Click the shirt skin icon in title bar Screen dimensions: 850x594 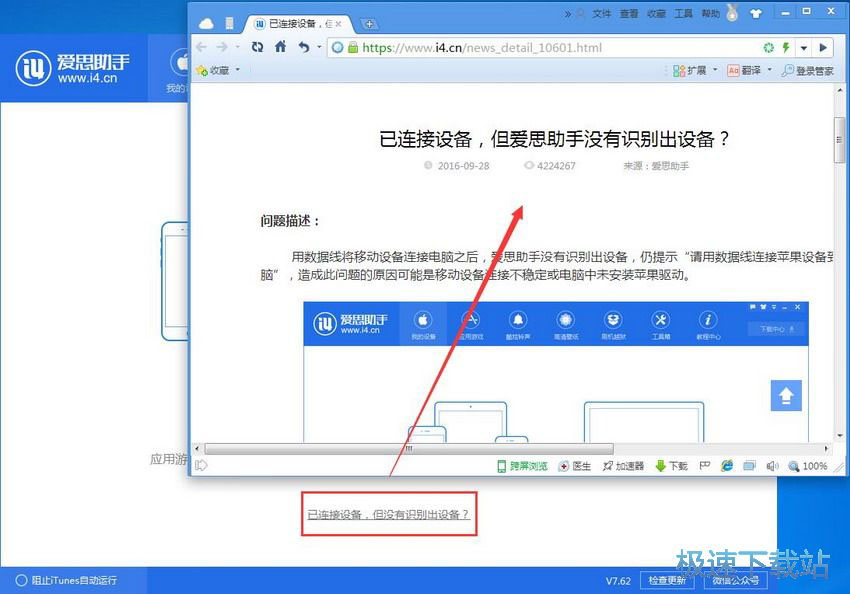tap(756, 14)
